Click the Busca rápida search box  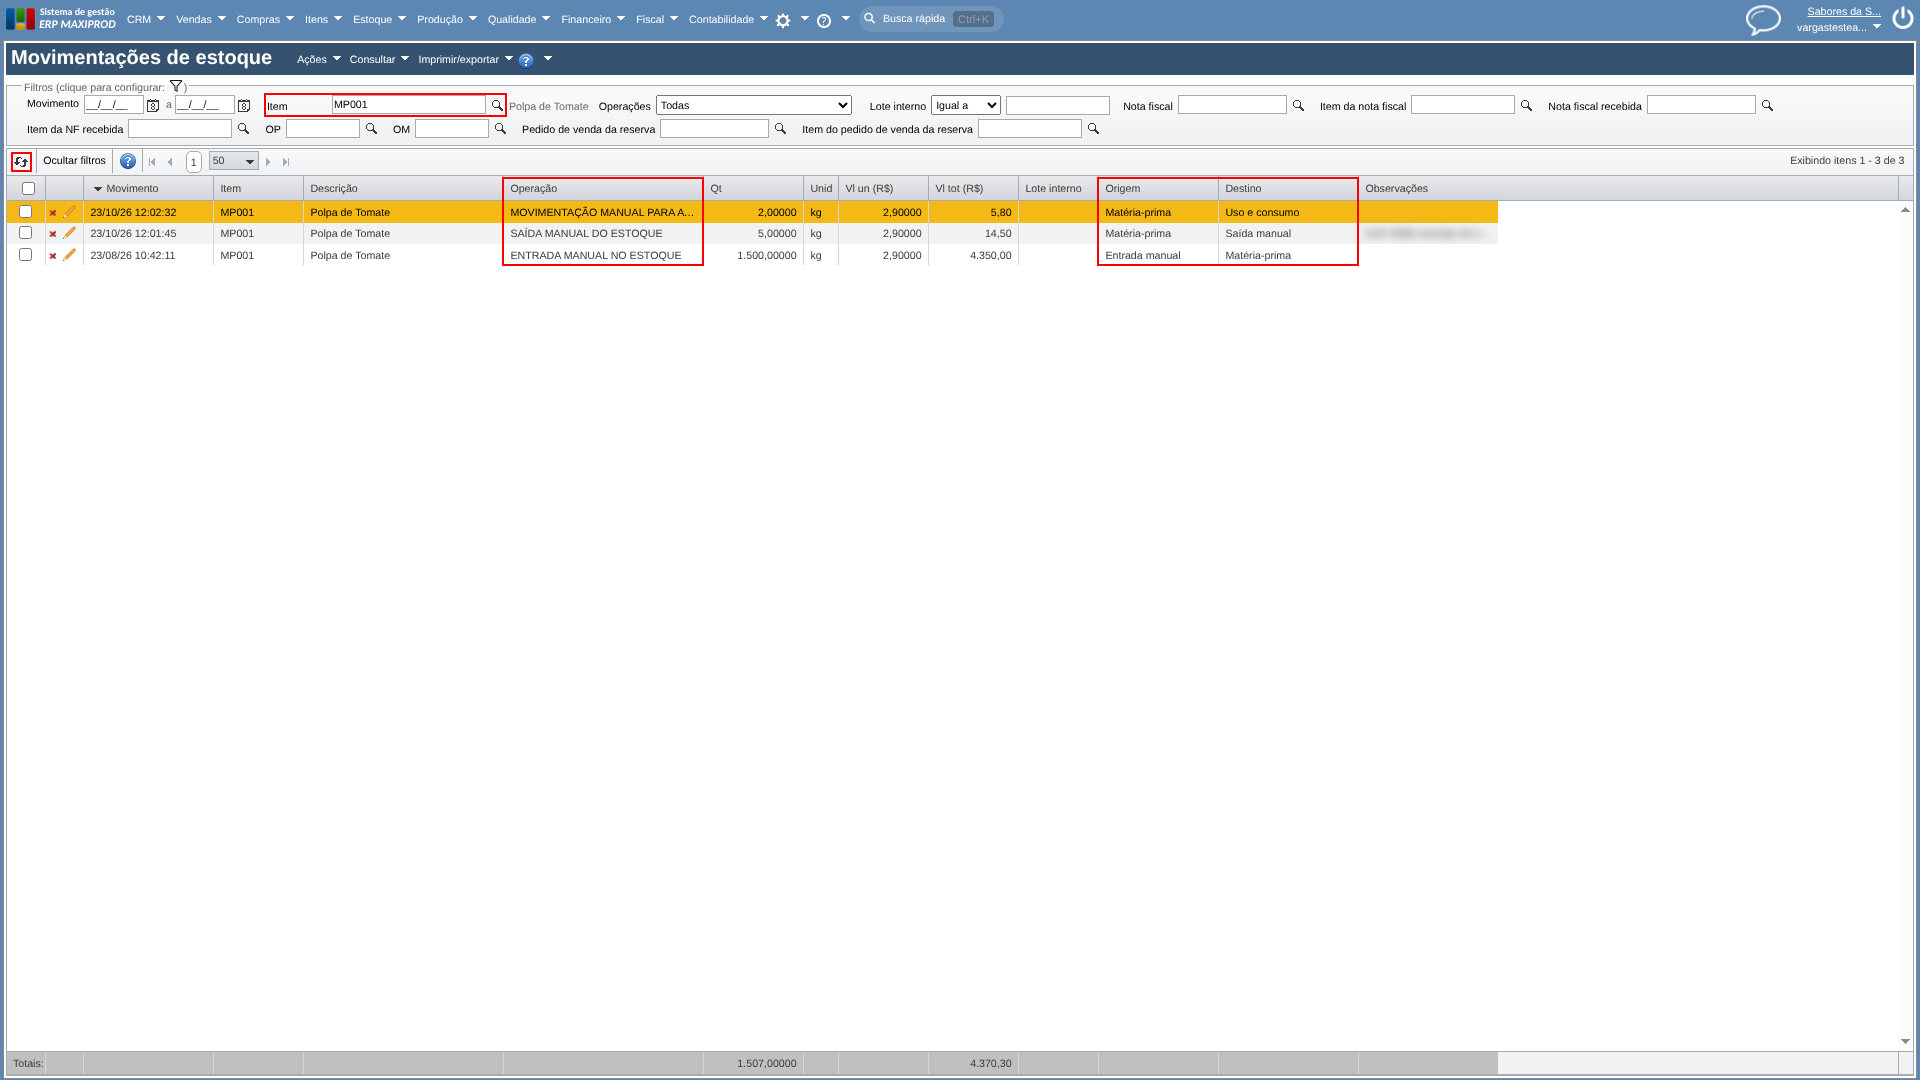931,19
